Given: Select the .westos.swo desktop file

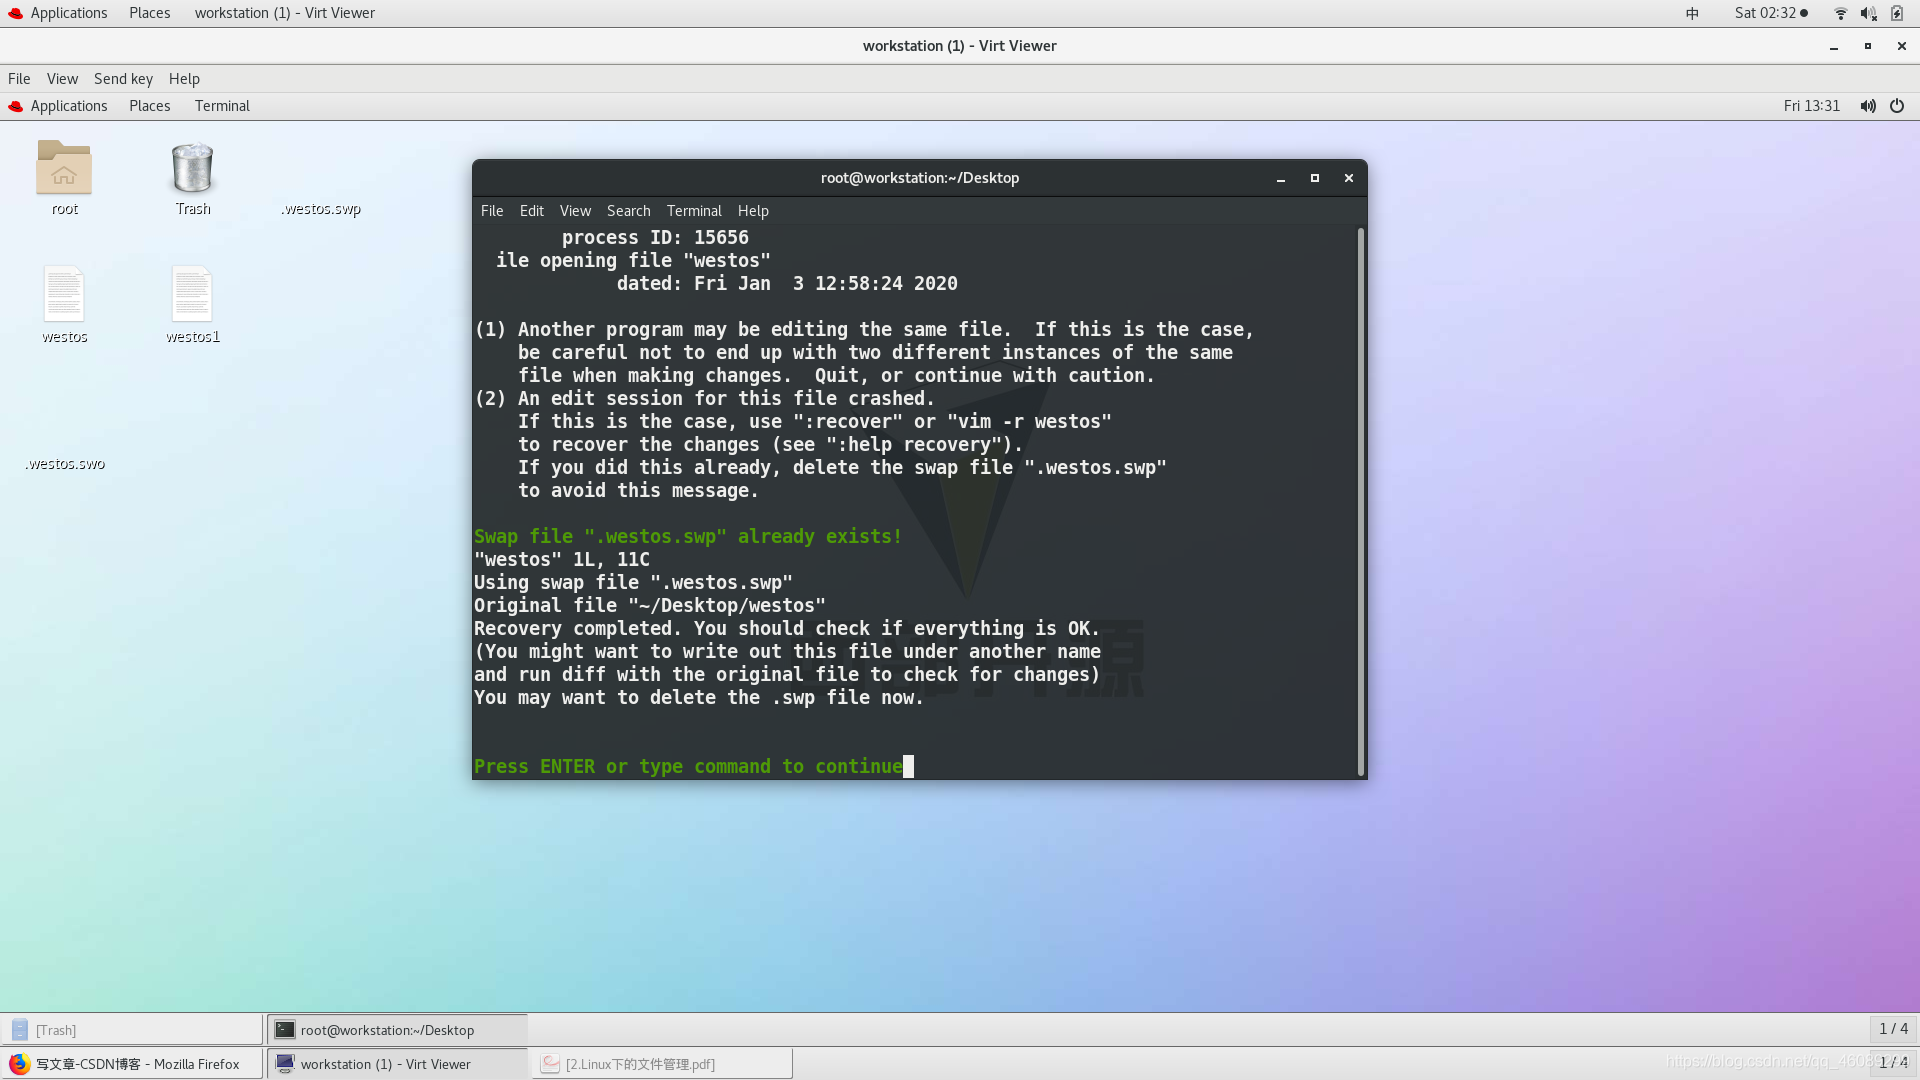Looking at the screenshot, I should point(64,463).
